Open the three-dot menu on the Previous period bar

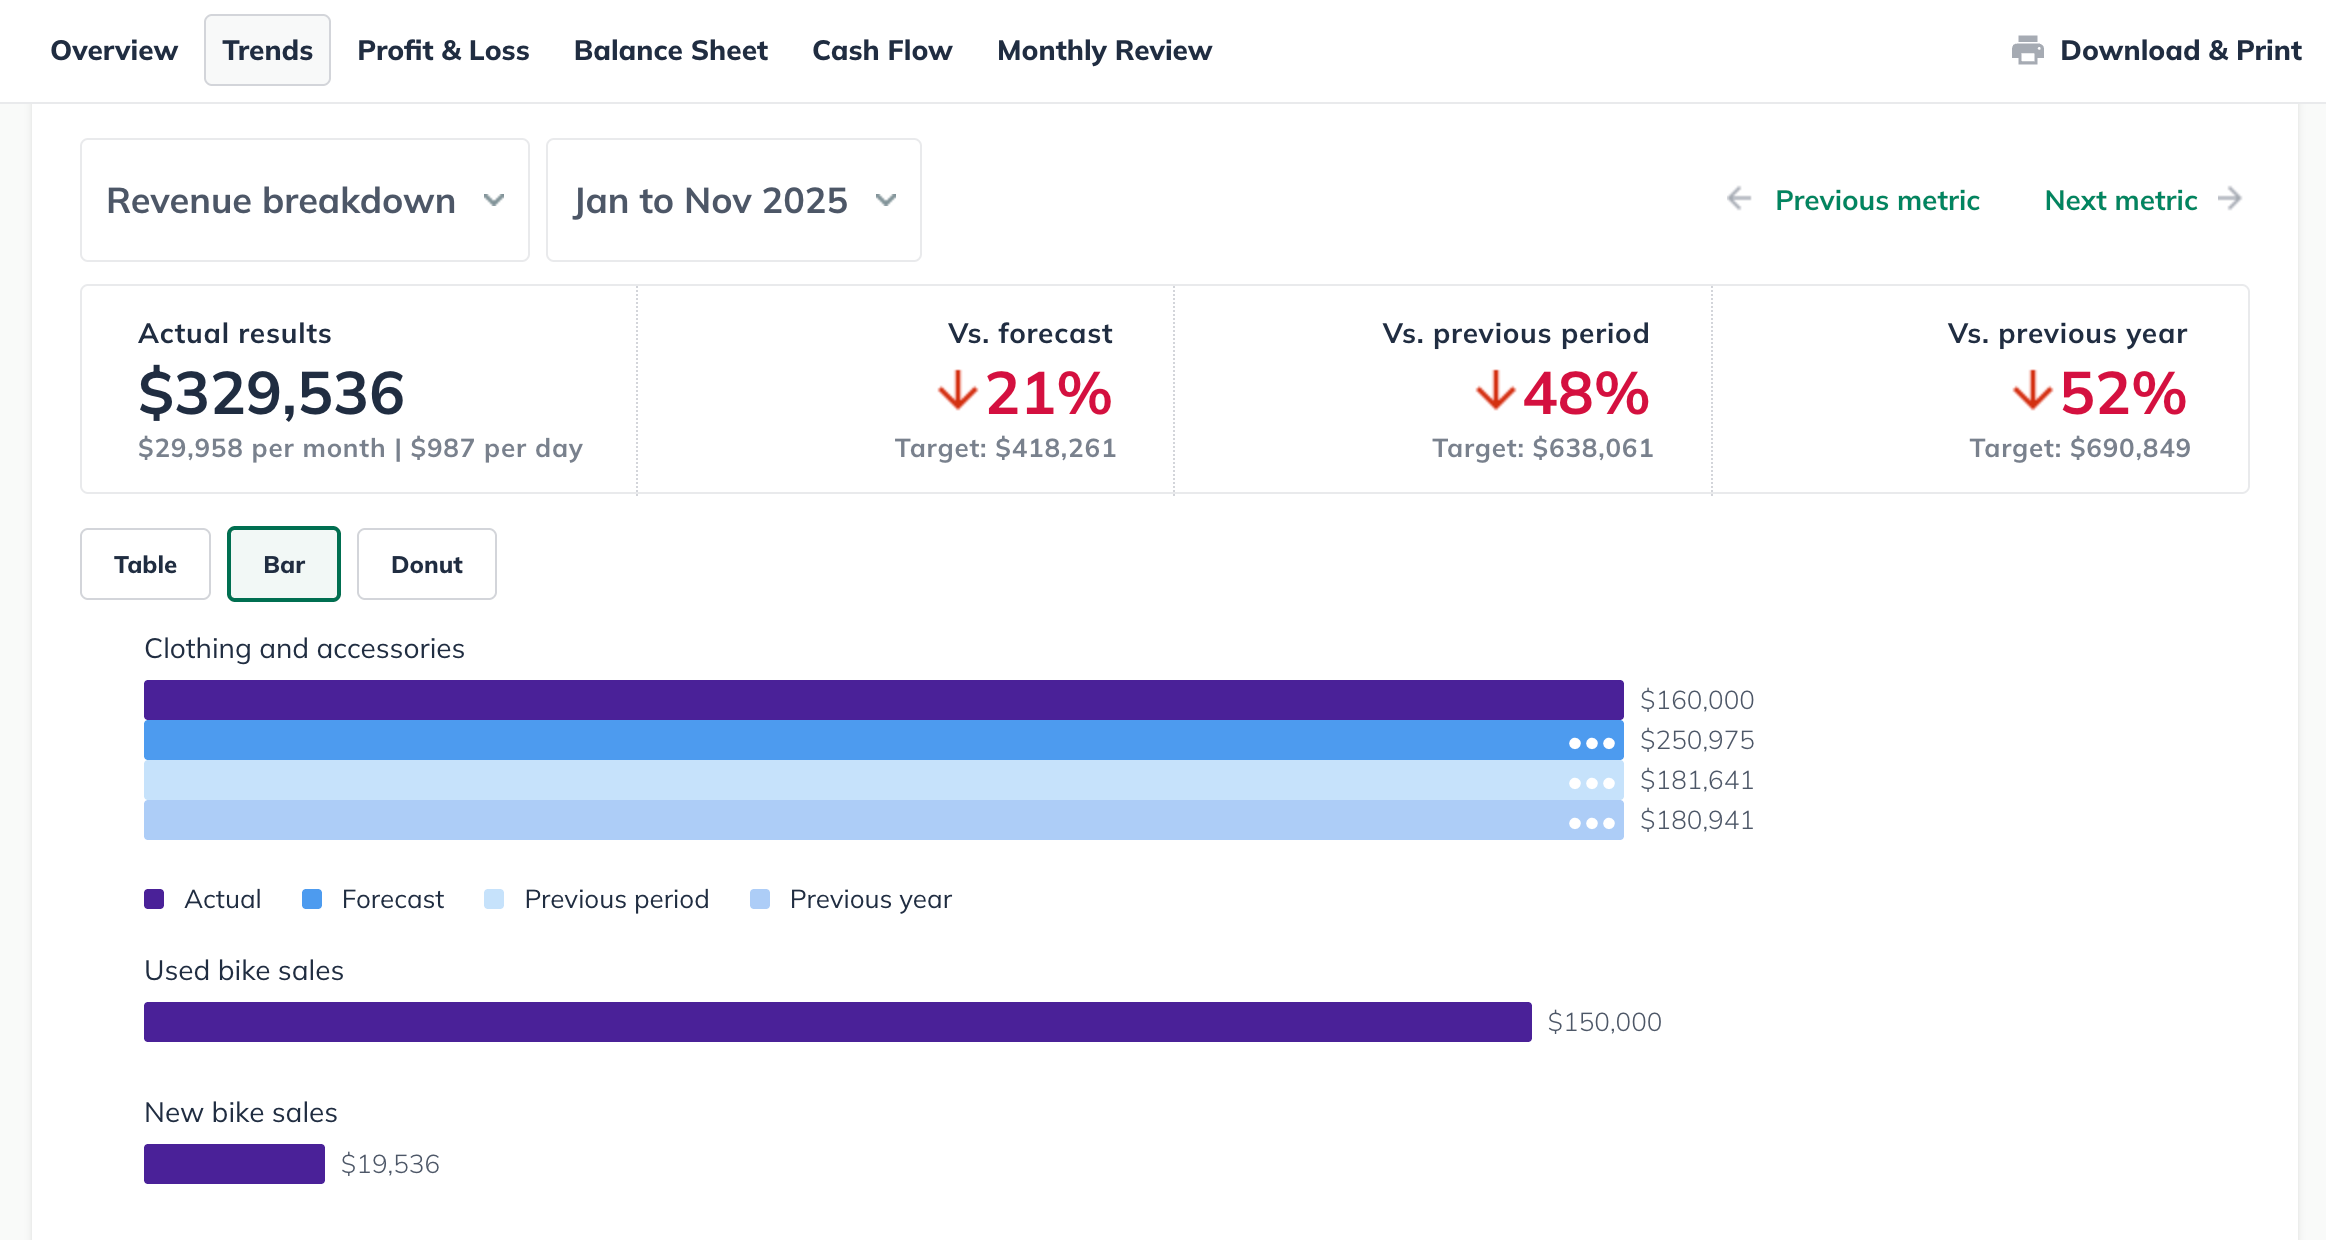pos(1590,781)
